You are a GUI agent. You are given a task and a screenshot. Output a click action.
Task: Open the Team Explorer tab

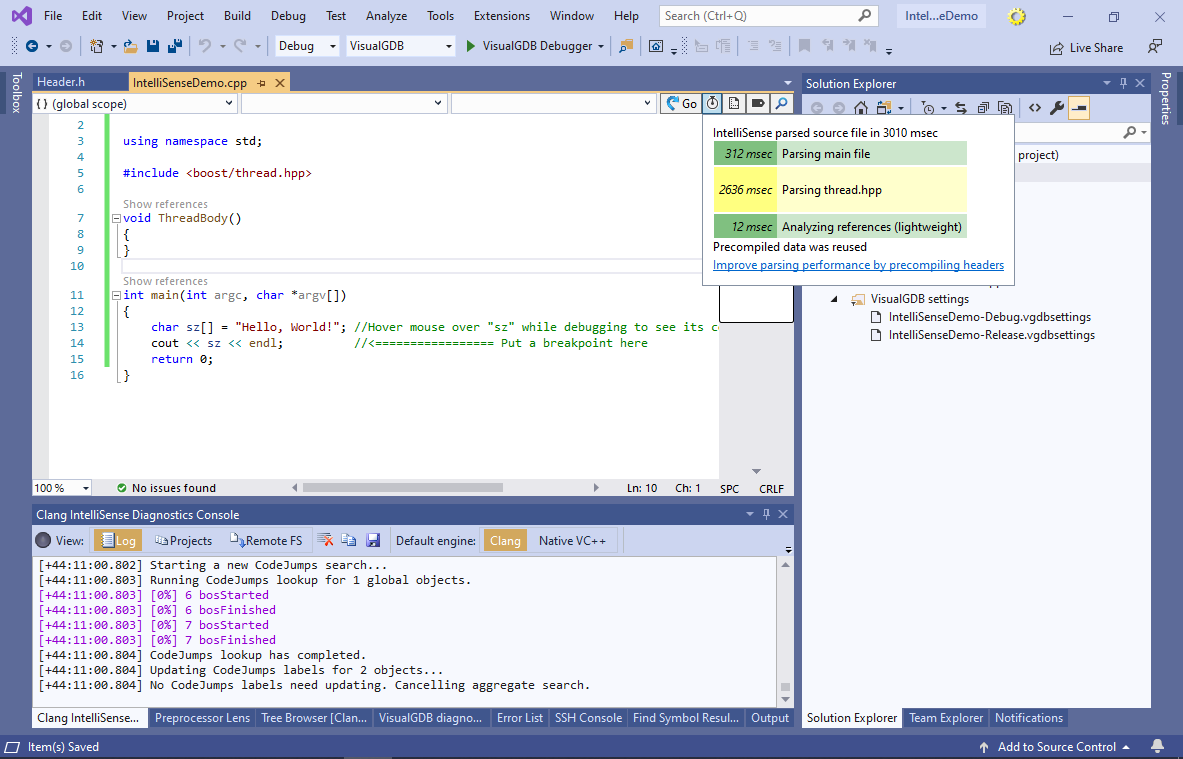click(946, 718)
